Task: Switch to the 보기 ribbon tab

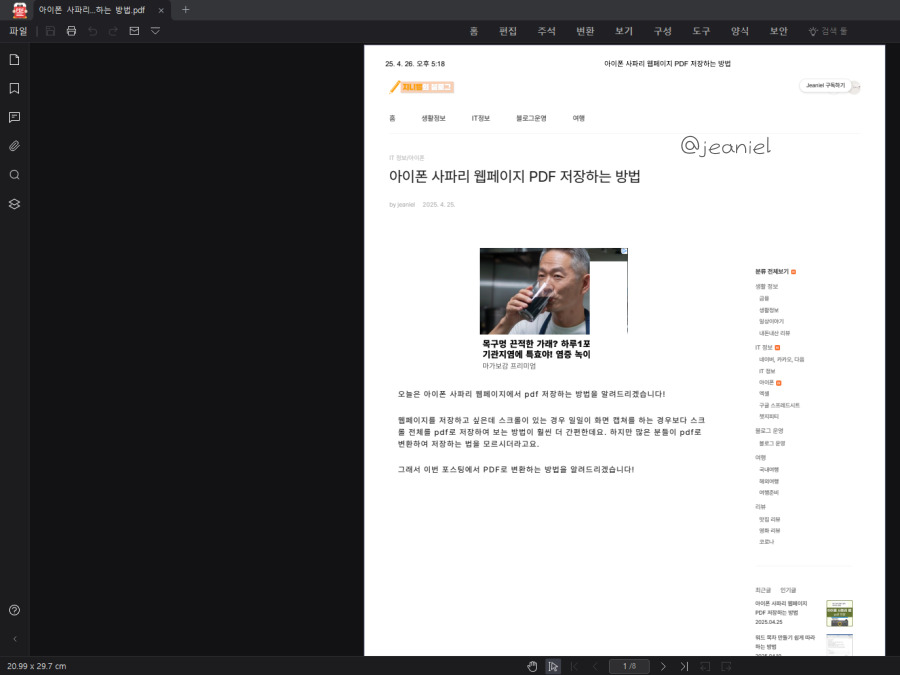Action: pyautogui.click(x=624, y=31)
